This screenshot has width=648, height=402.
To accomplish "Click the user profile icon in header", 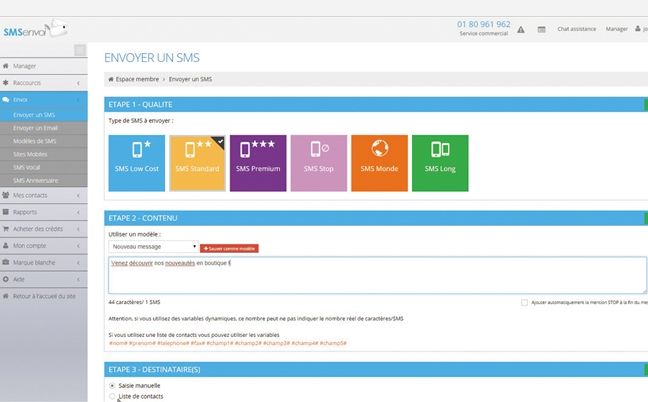I will [x=638, y=29].
